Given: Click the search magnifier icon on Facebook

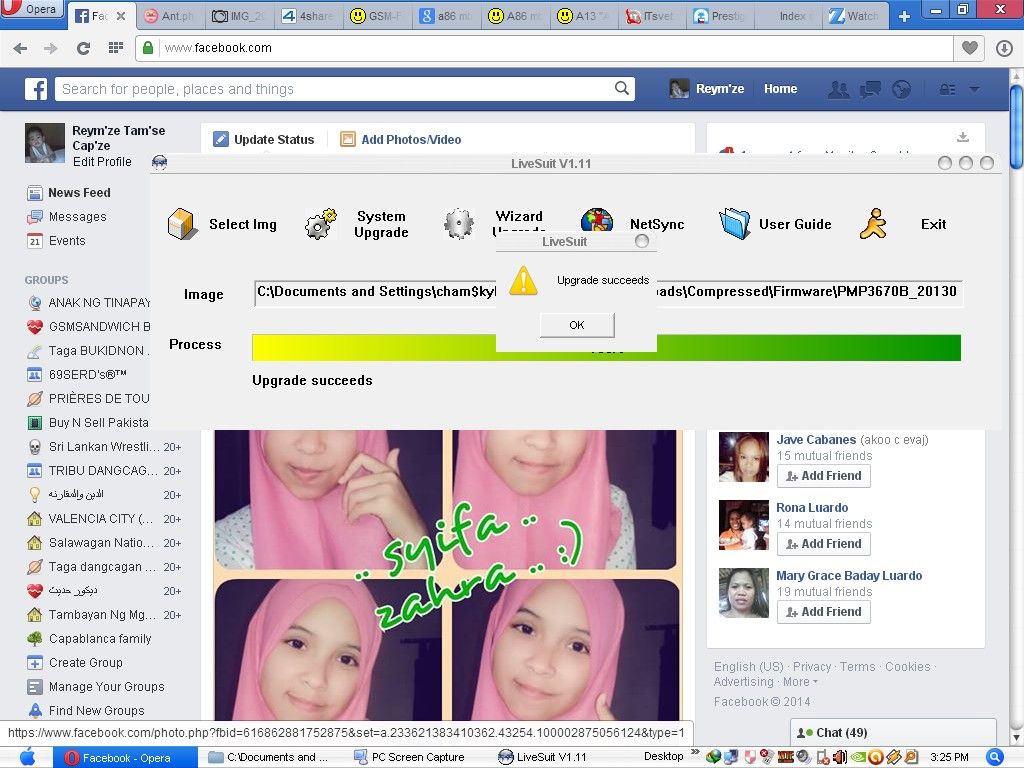Looking at the screenshot, I should [622, 88].
